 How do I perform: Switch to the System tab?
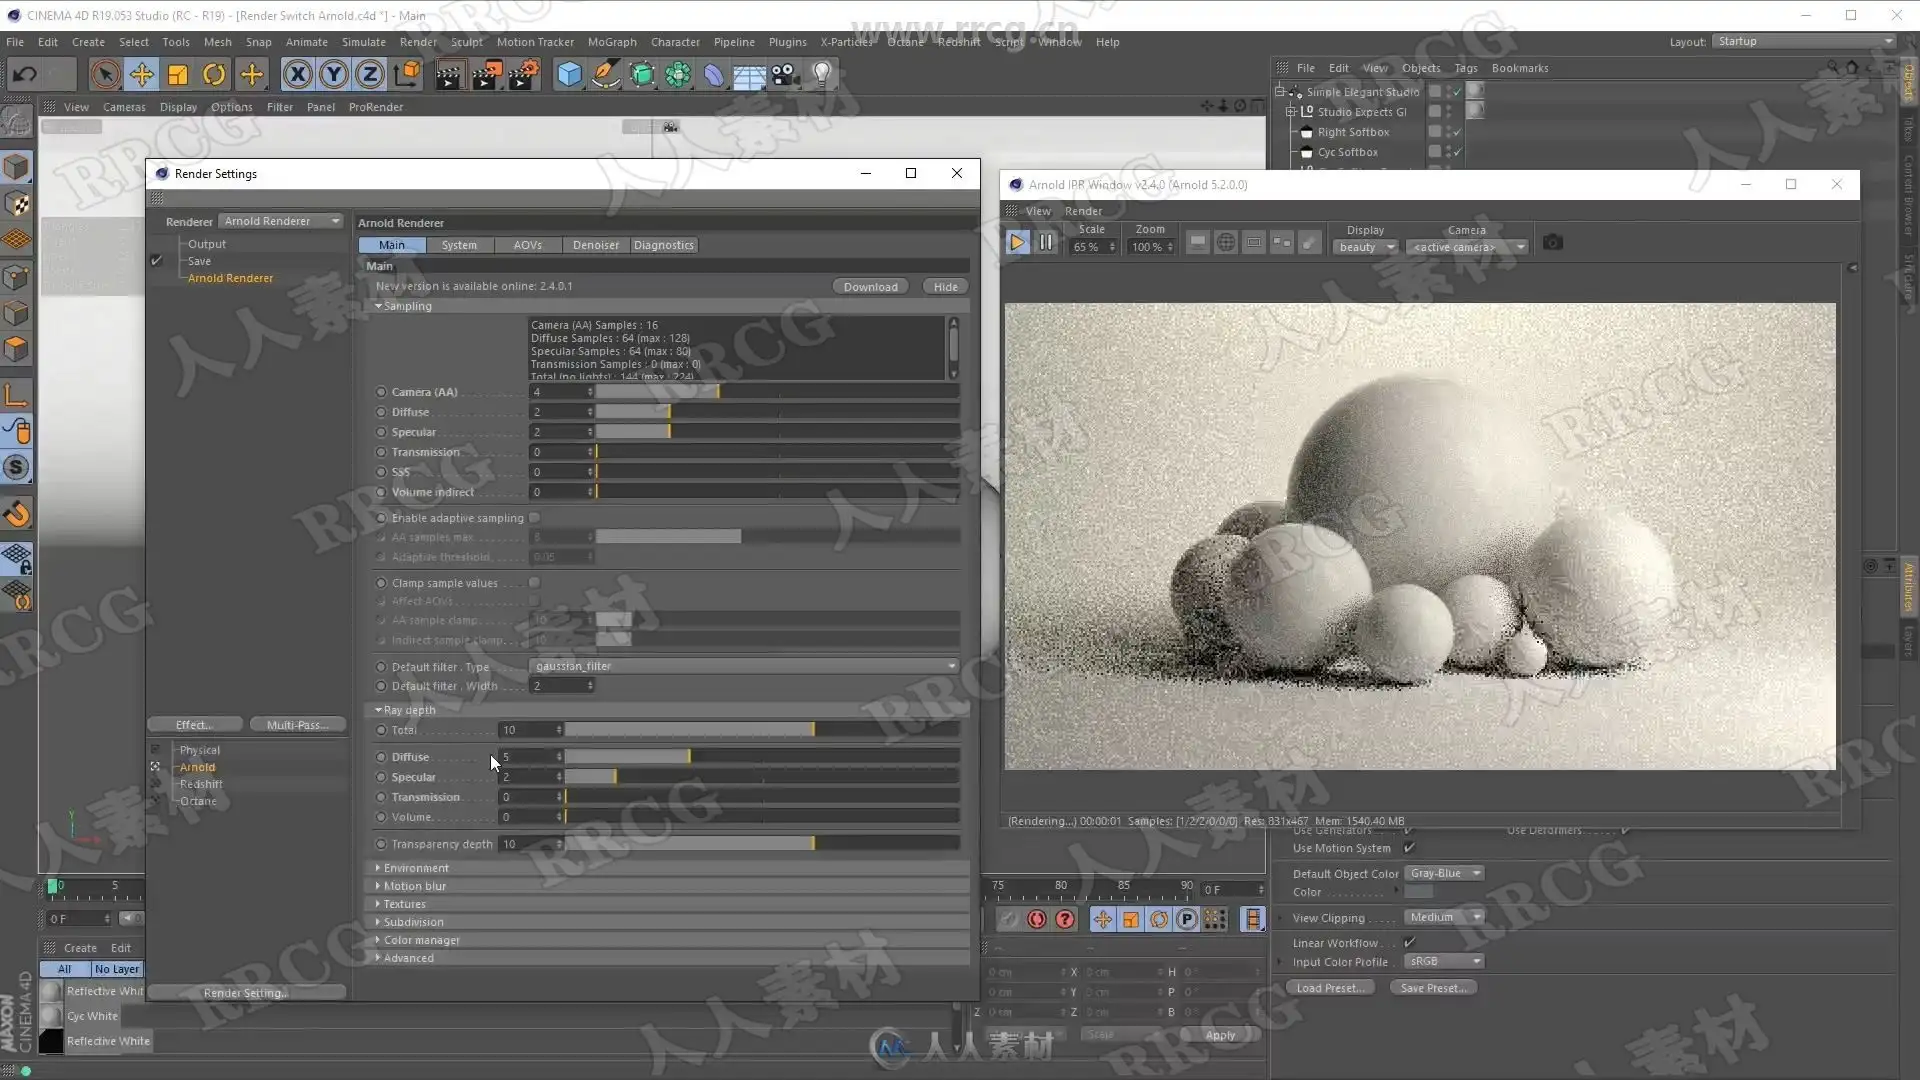[x=459, y=245]
